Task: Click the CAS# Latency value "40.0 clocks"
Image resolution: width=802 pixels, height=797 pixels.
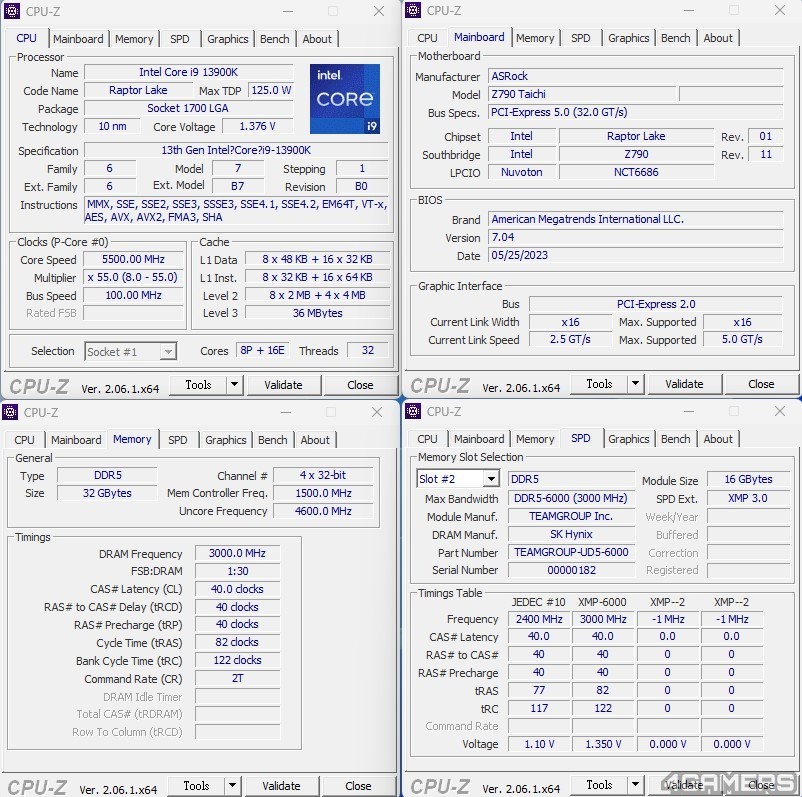Action: [237, 589]
